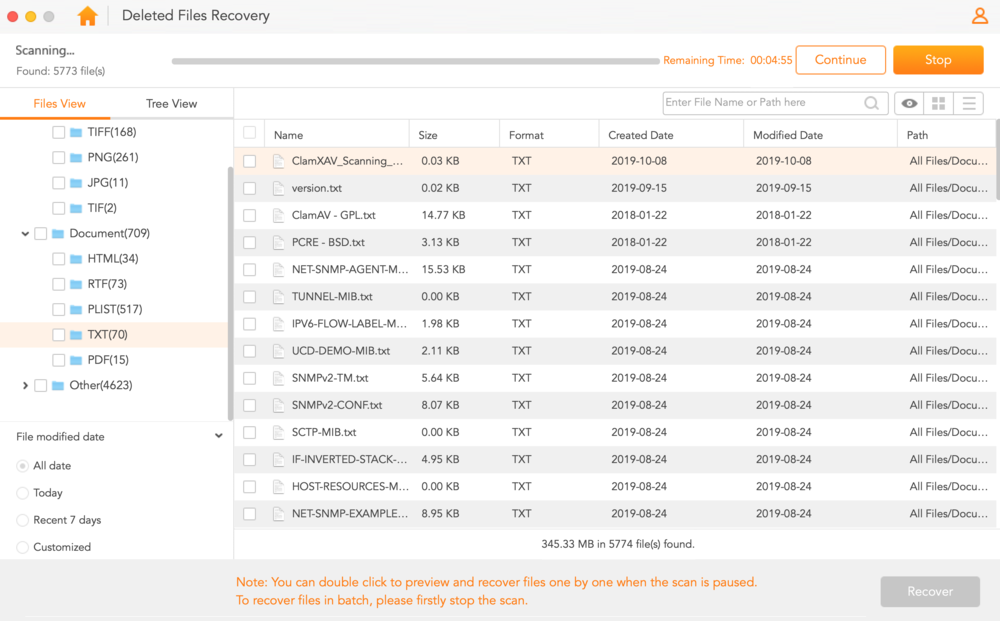Click file icon for ClamXAV_Scanning file
Screen dimensions: 1000x621
pos(278,161)
